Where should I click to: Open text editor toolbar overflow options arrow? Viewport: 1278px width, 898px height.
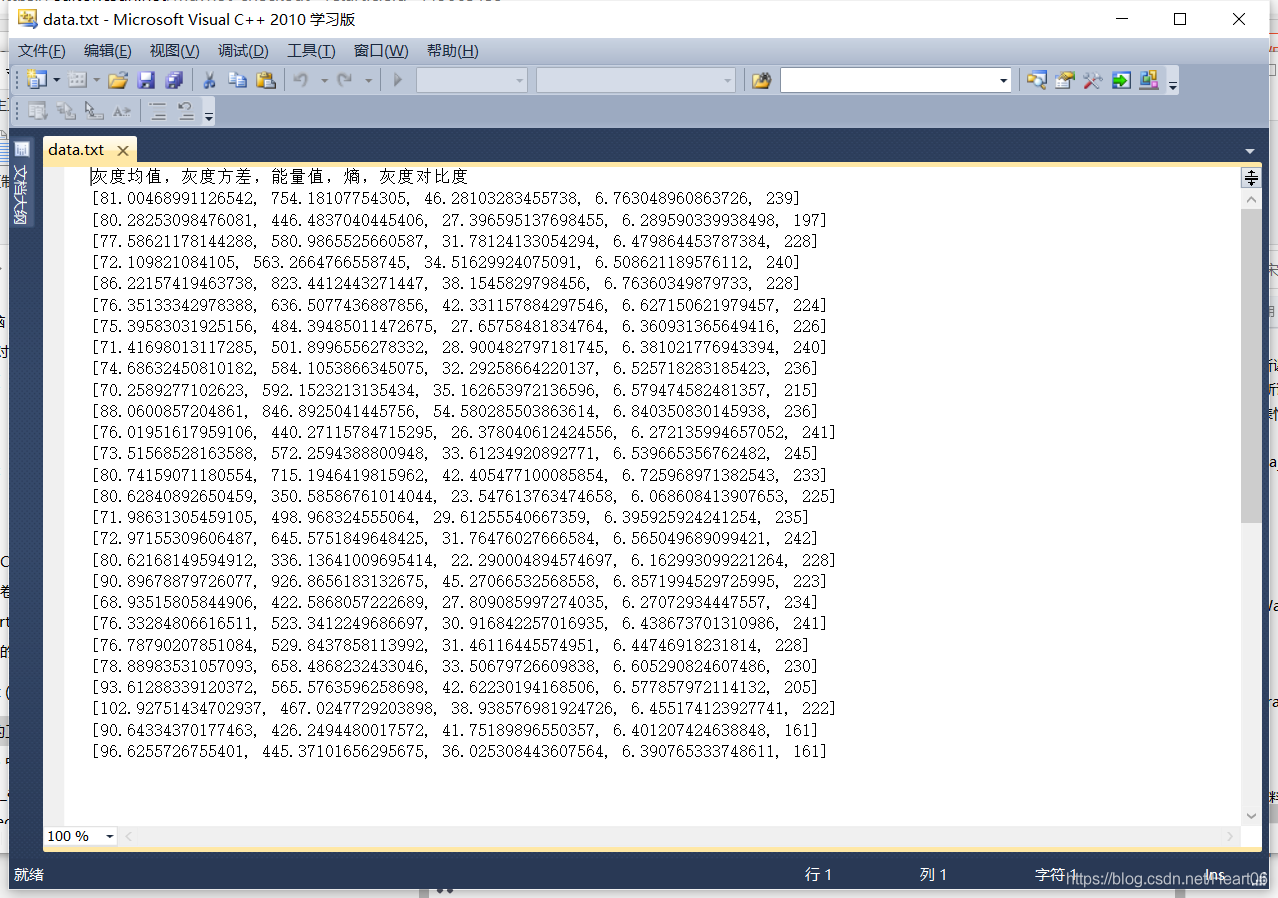[209, 115]
